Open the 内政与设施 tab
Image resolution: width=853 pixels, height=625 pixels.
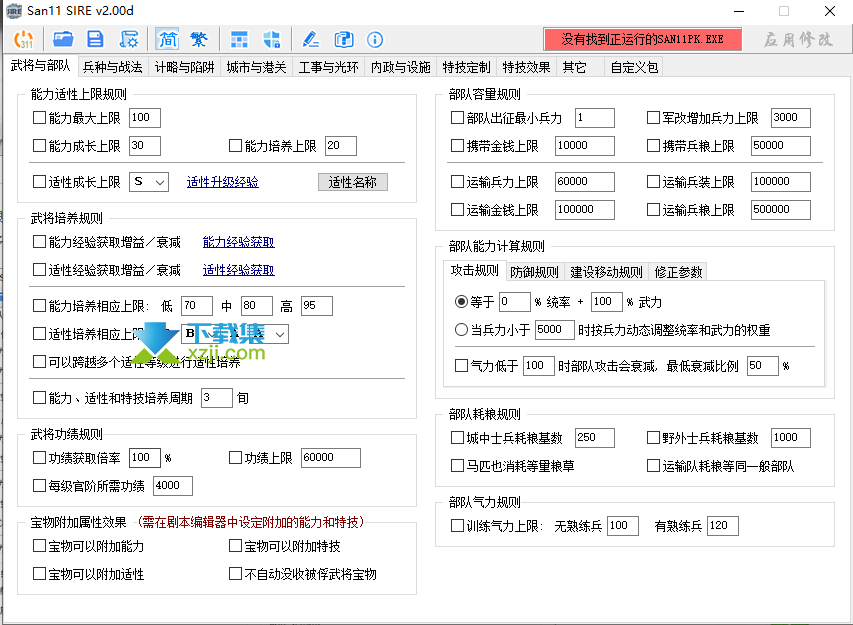pyautogui.click(x=400, y=67)
